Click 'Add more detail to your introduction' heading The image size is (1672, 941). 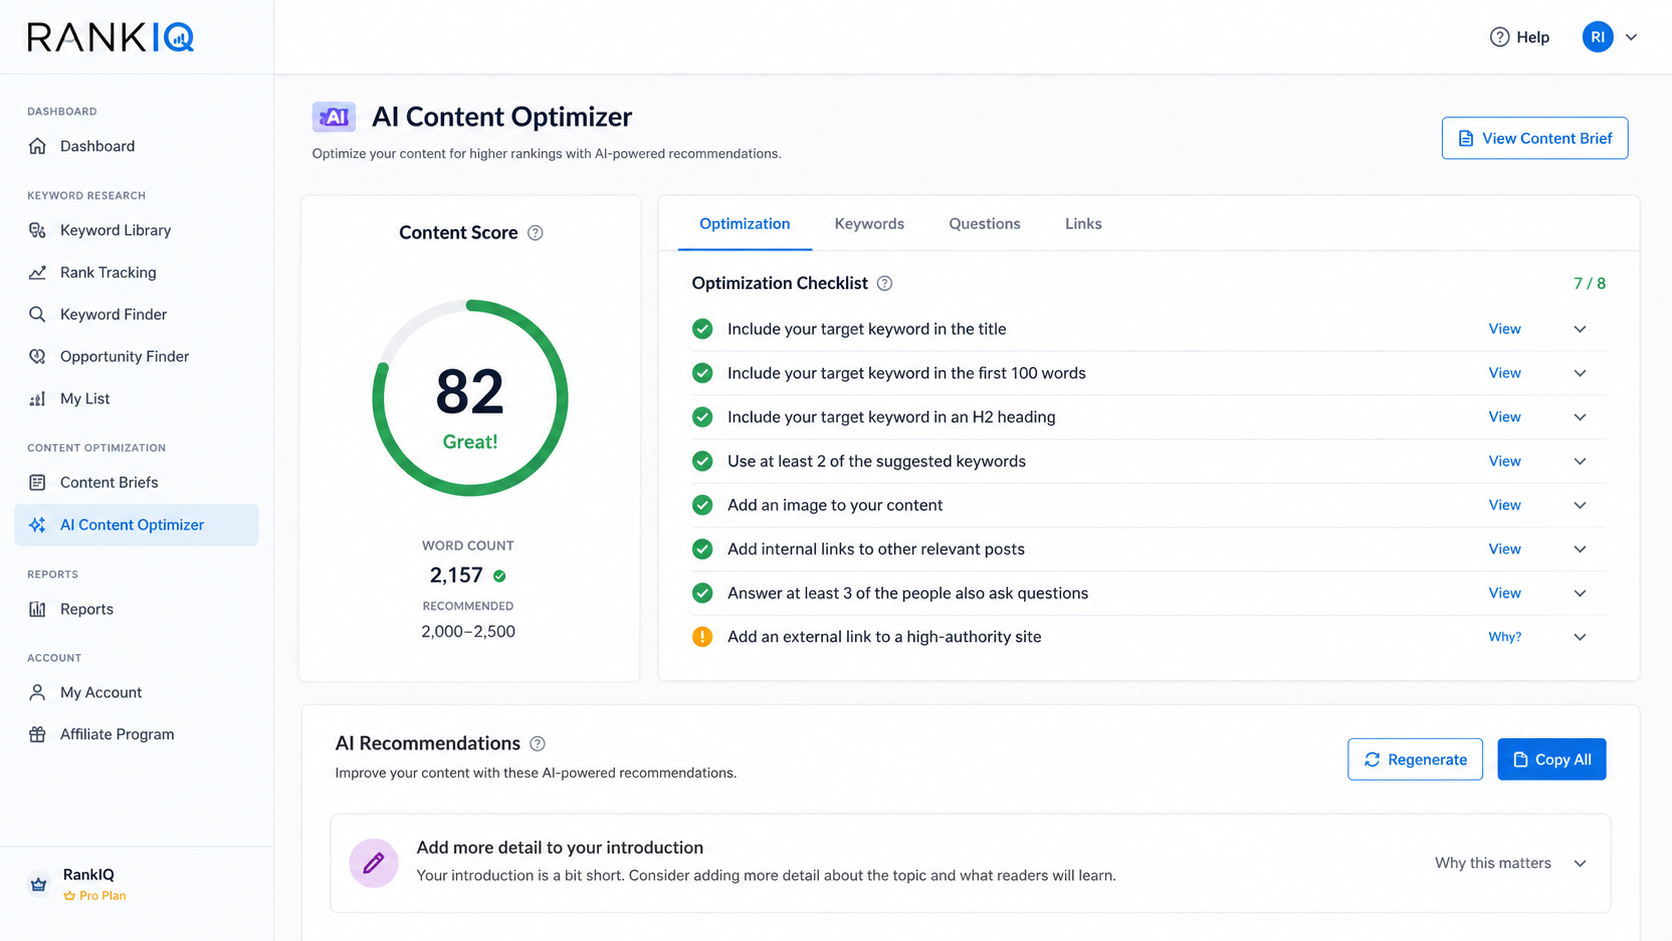[x=560, y=847]
